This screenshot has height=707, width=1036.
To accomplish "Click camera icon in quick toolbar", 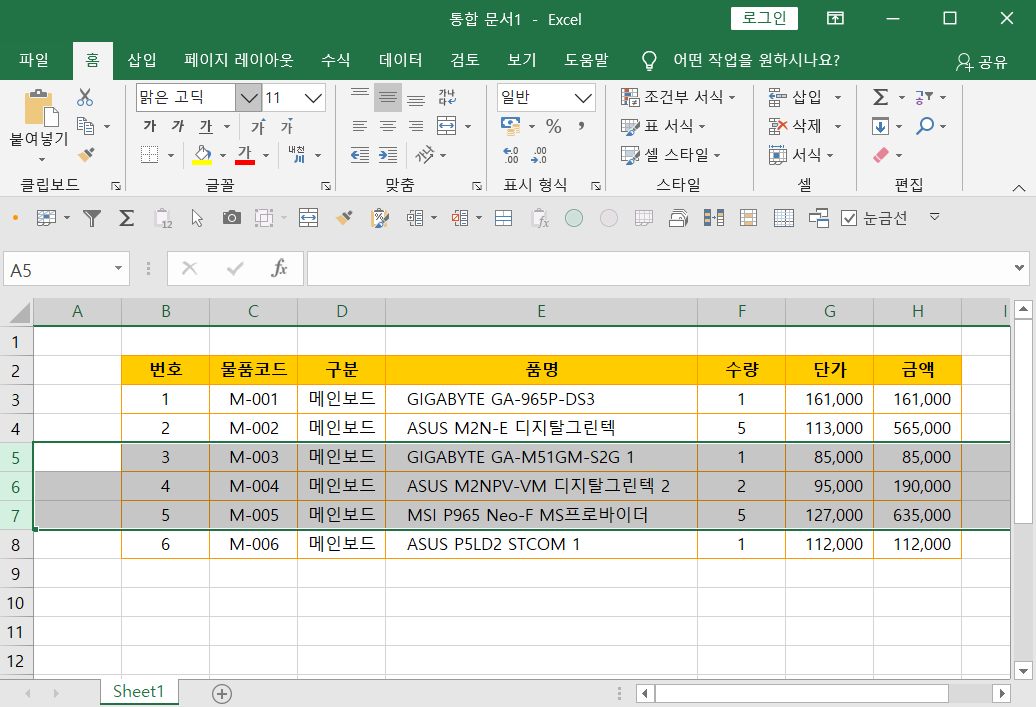I will click(x=231, y=218).
